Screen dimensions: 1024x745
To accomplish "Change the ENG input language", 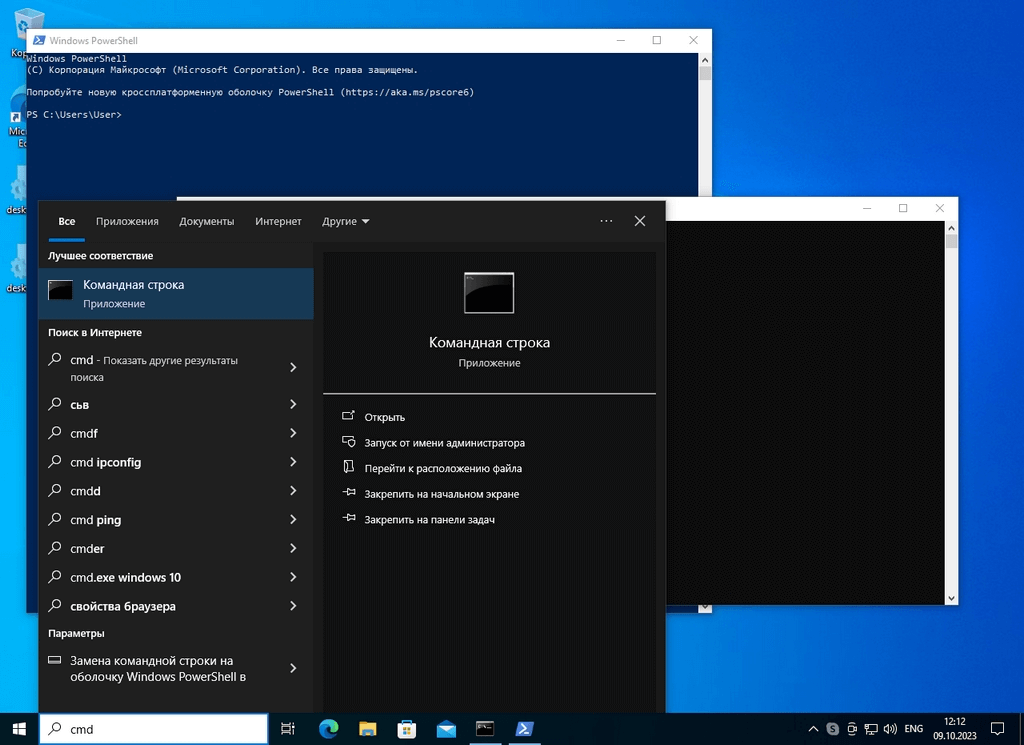I will coord(914,729).
